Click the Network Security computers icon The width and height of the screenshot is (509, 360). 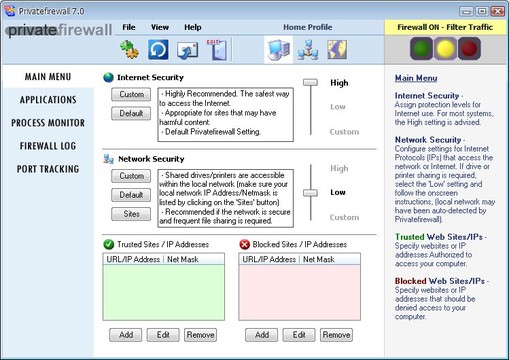[x=109, y=159]
